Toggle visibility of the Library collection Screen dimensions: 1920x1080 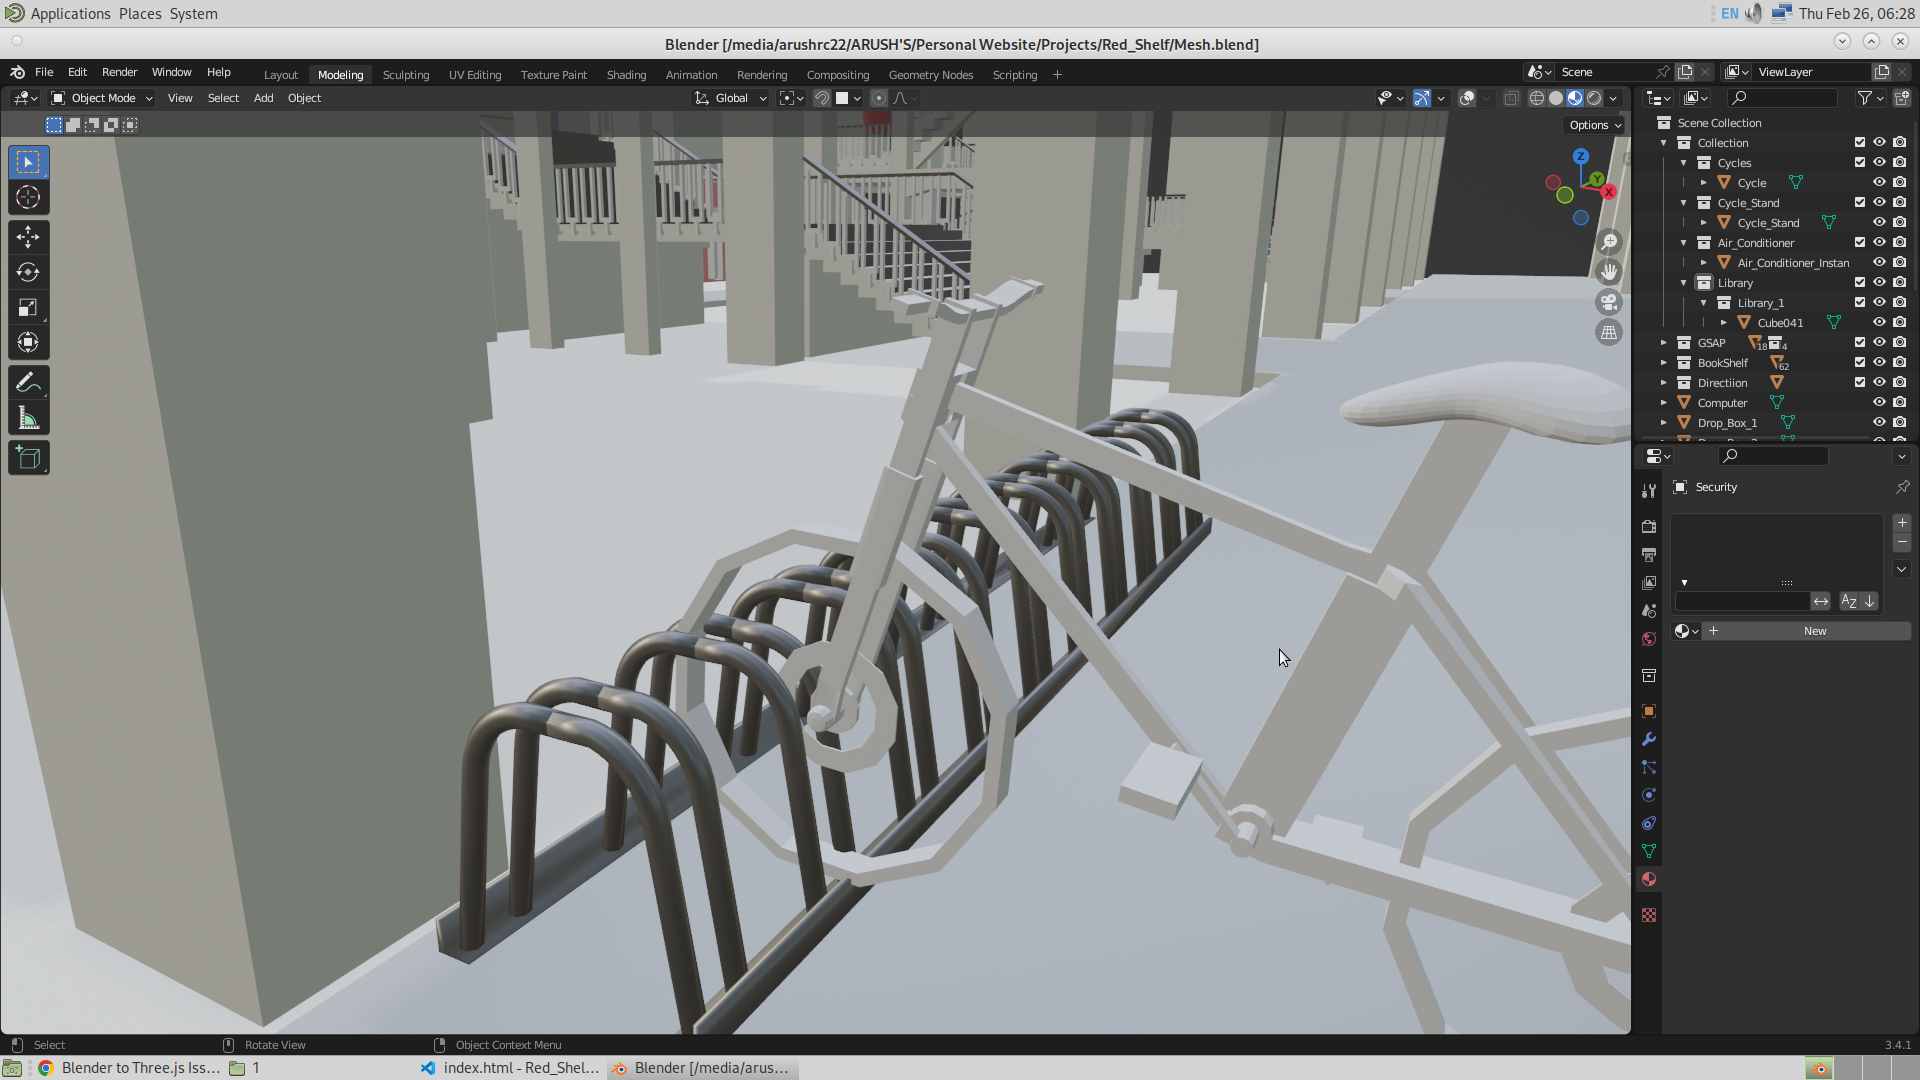click(x=1879, y=282)
